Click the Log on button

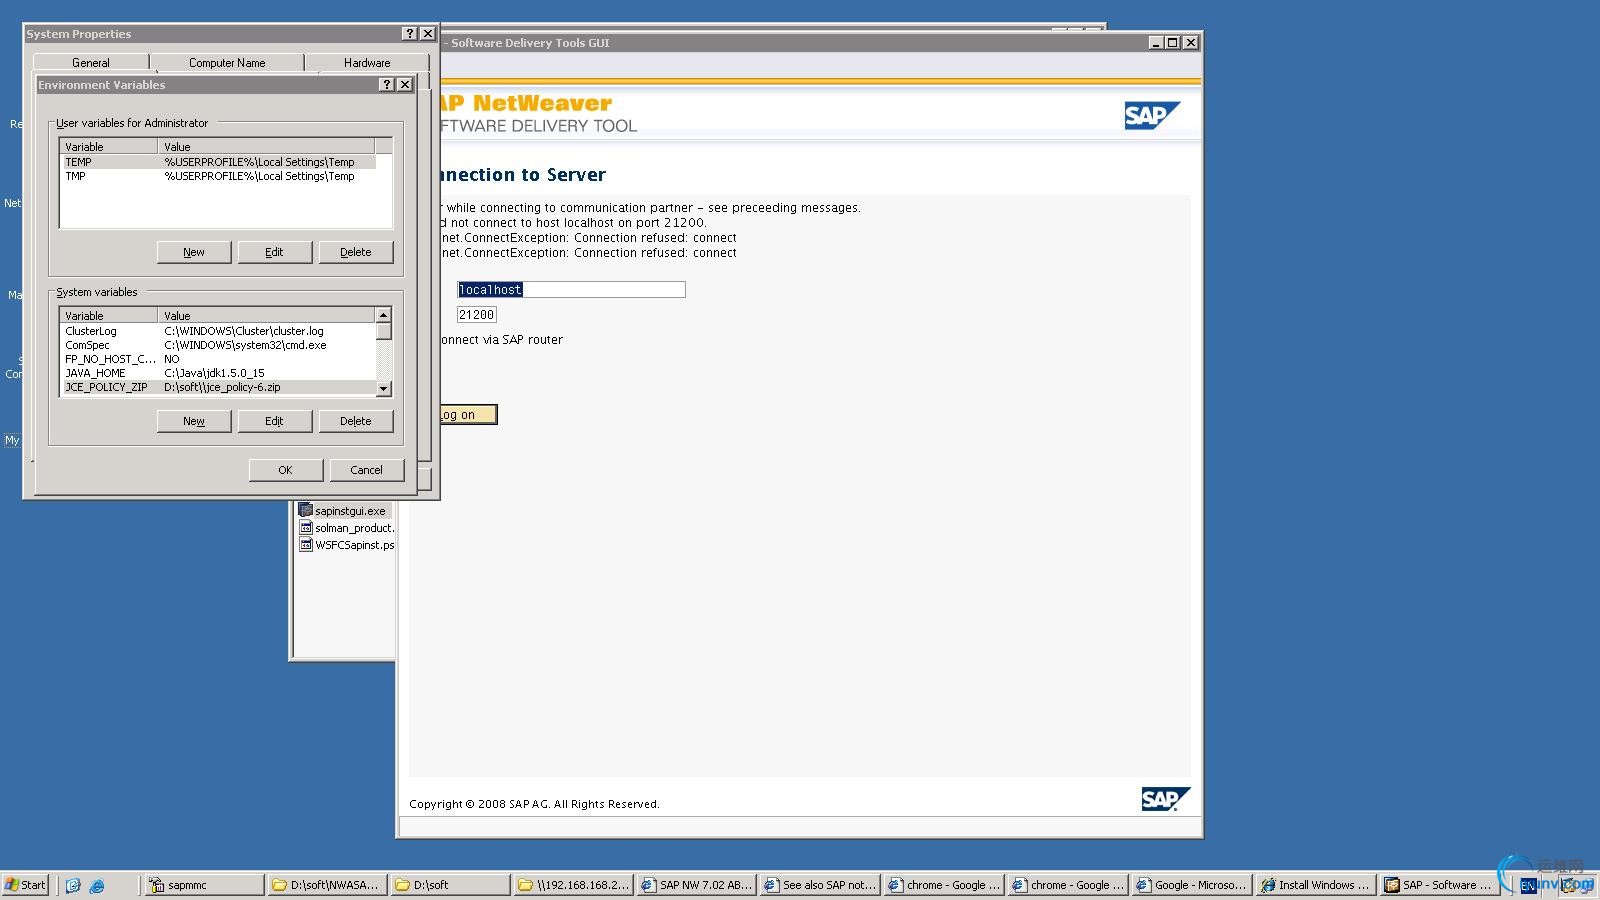pos(467,415)
